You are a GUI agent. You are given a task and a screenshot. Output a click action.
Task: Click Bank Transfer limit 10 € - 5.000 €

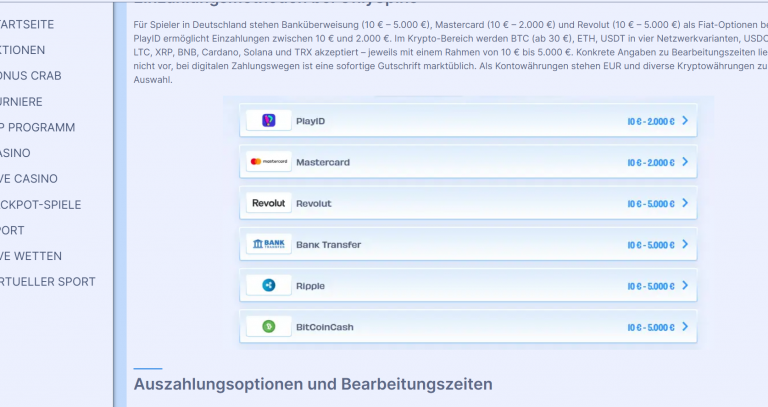[x=651, y=245]
